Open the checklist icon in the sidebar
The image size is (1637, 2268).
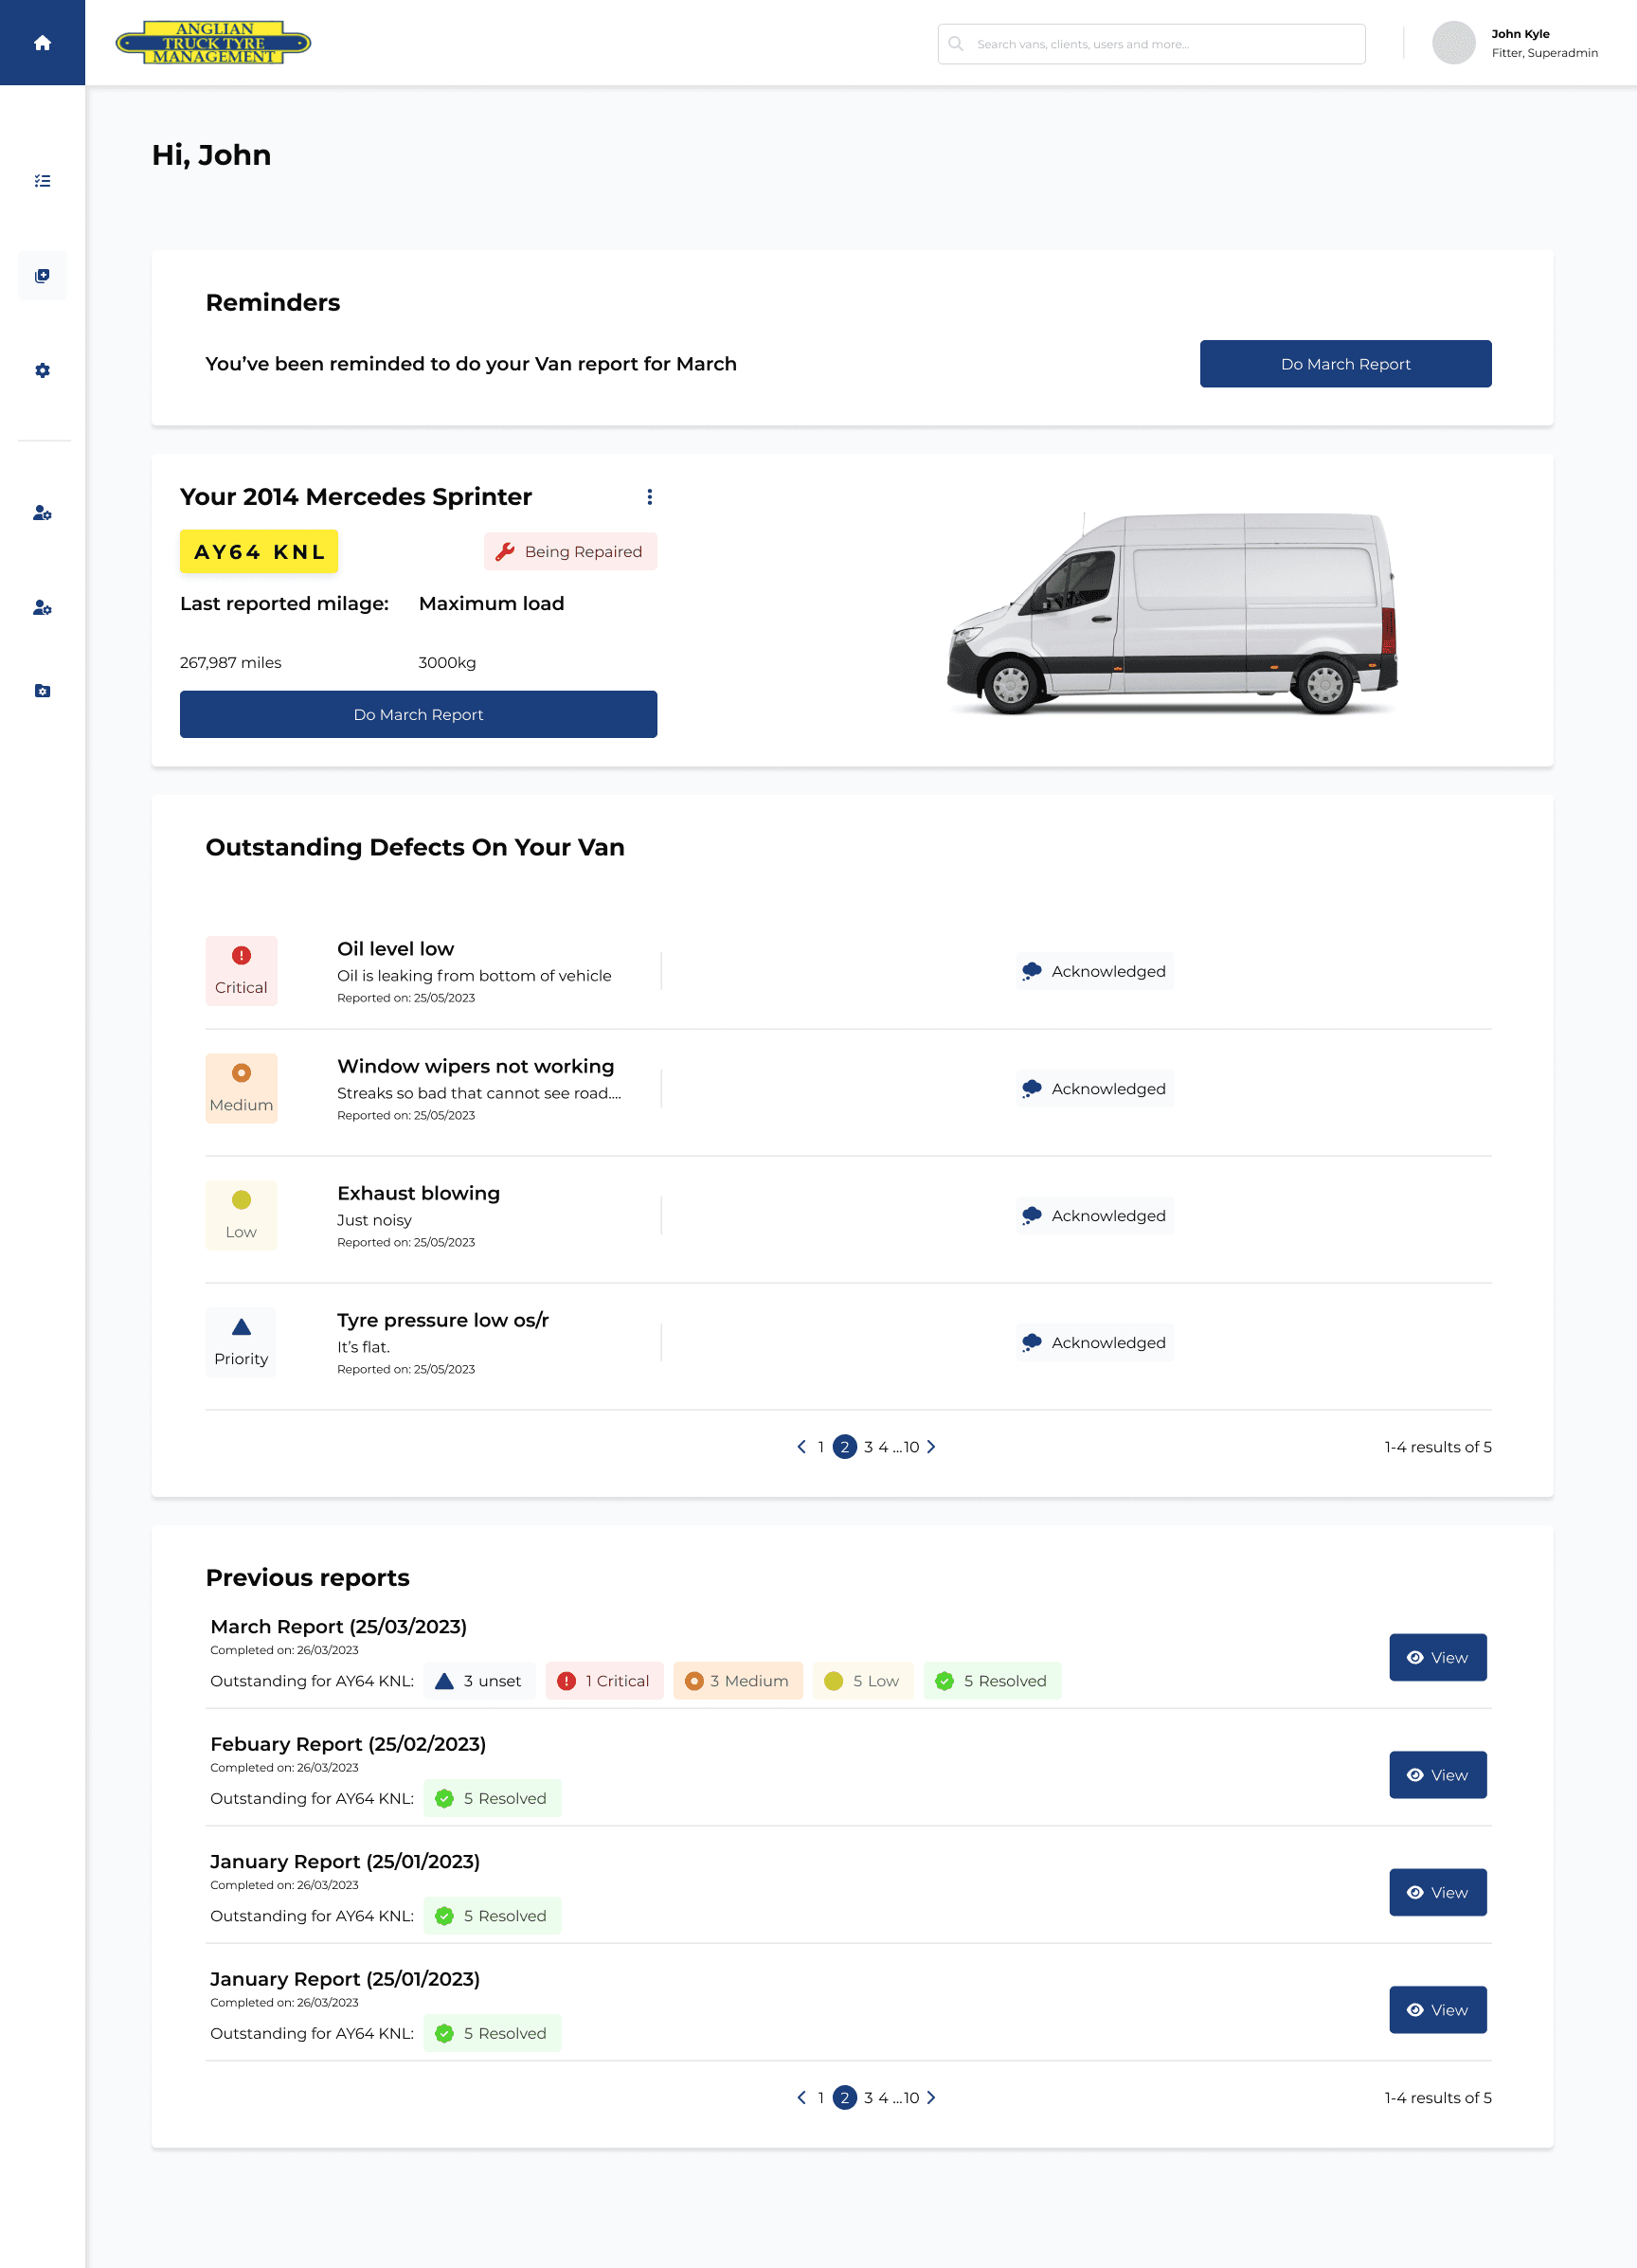(x=42, y=181)
